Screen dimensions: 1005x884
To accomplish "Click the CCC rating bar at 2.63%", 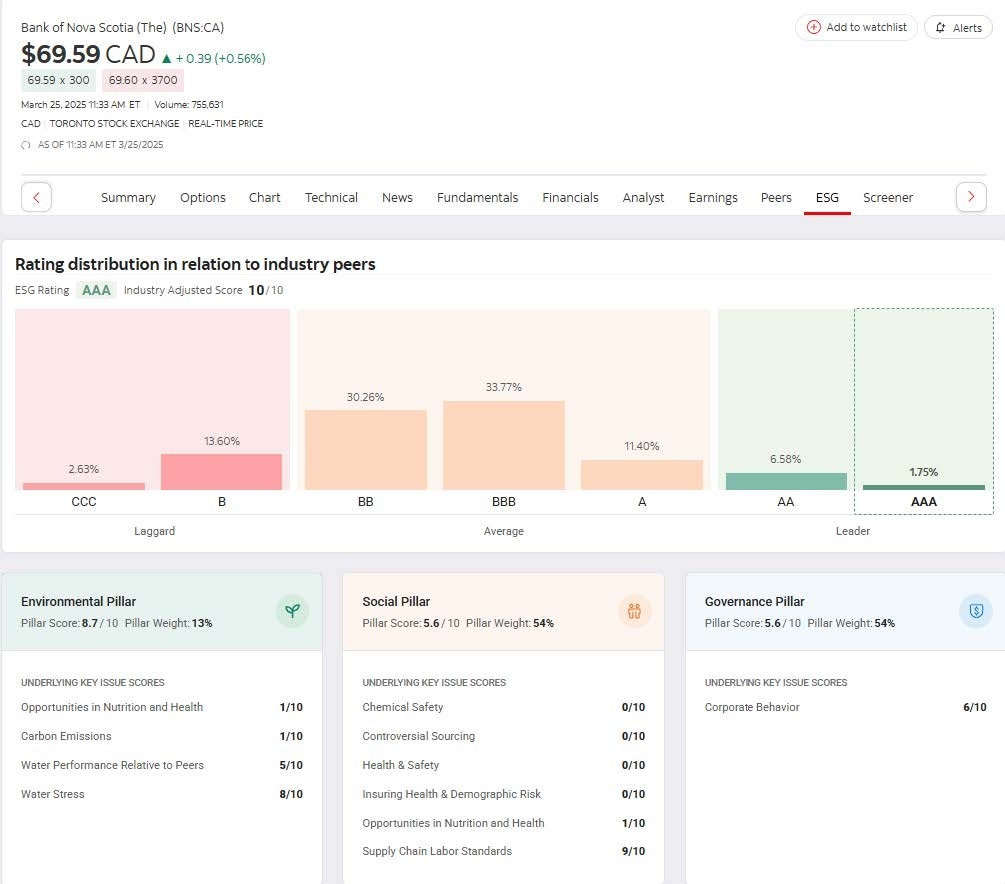I will (83, 486).
